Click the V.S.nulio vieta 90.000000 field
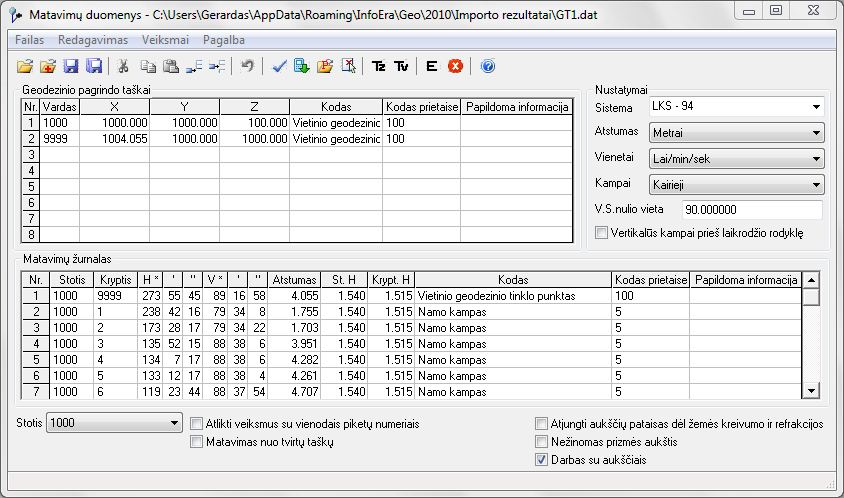Viewport: 844px width, 498px height. coord(751,209)
